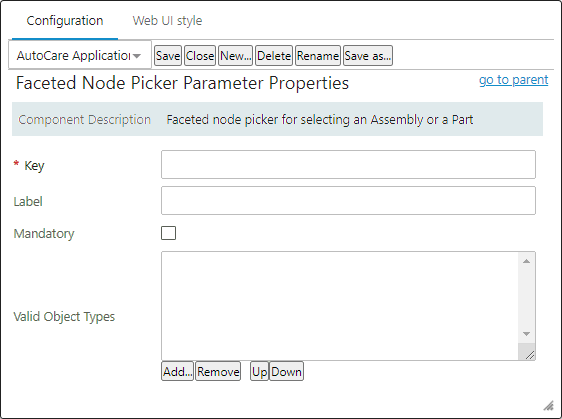Click the Save as... button
The height and width of the screenshot is (419, 562).
click(368, 56)
